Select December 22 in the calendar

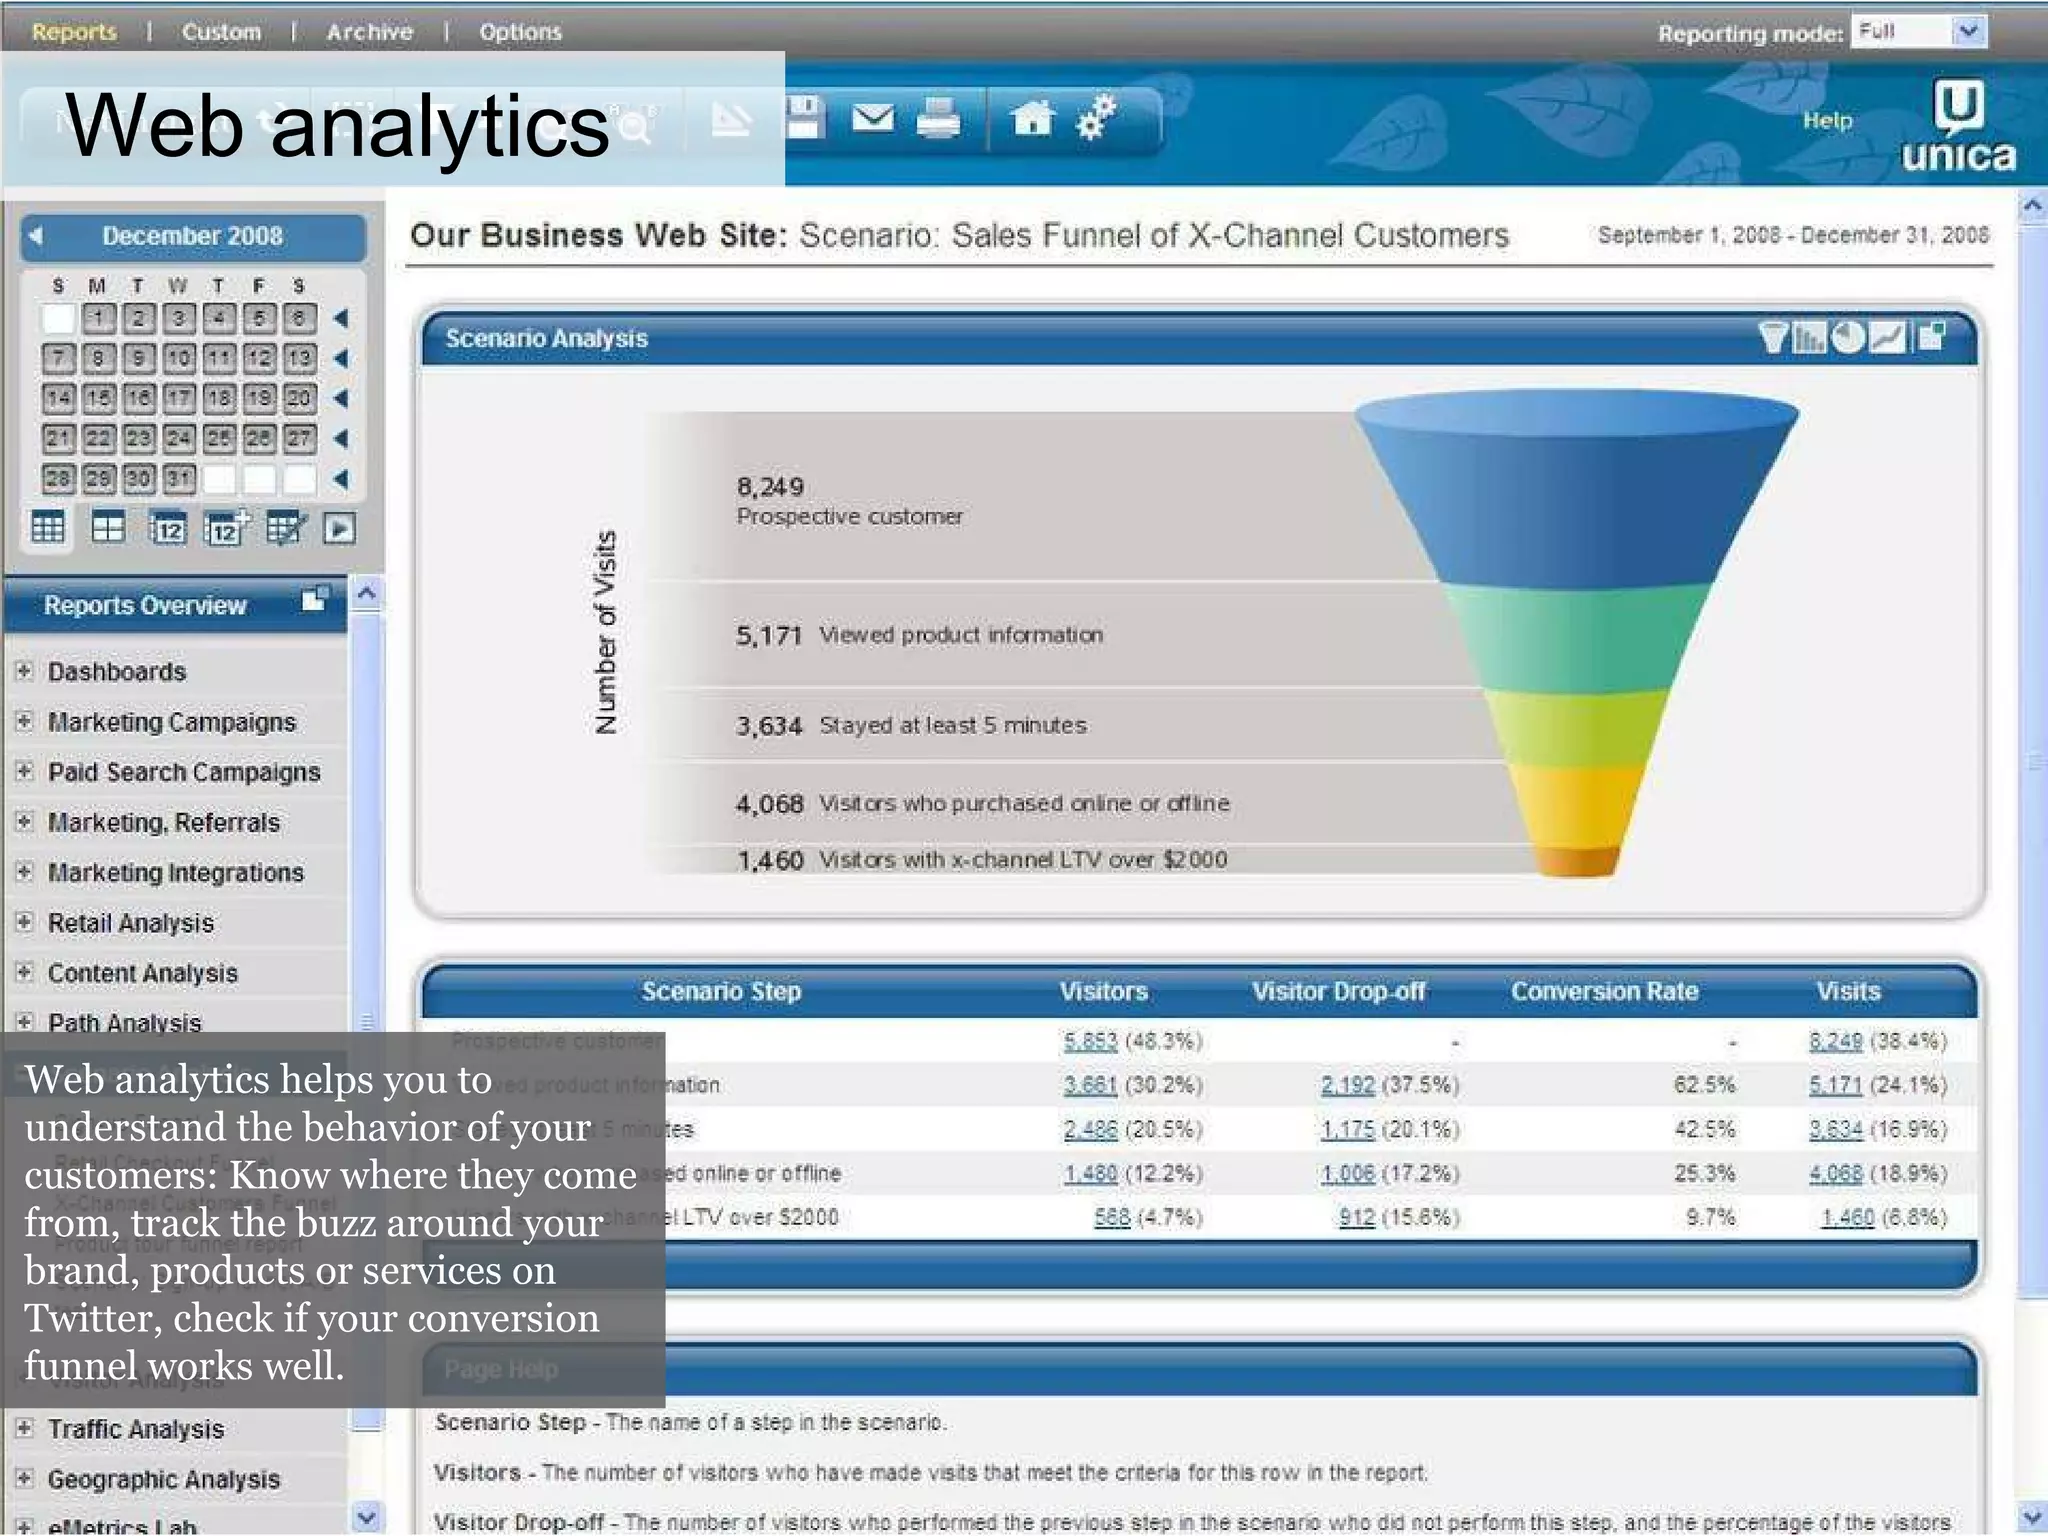pos(98,438)
